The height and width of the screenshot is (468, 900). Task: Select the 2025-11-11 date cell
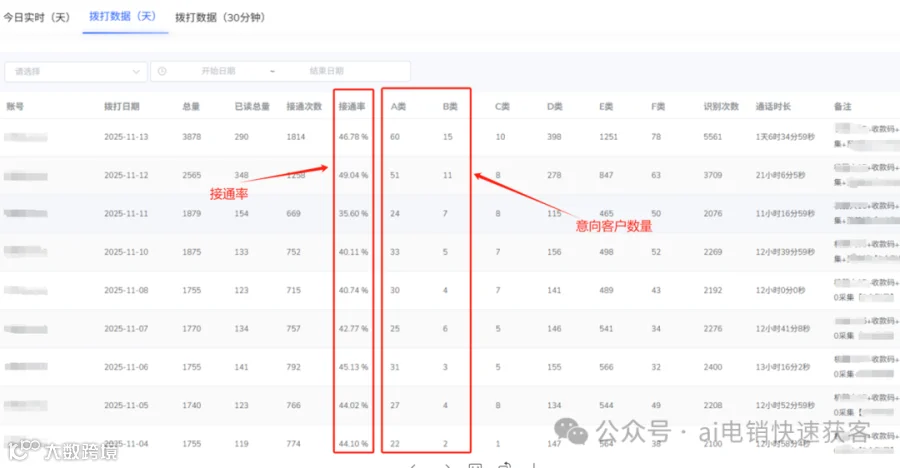126,214
